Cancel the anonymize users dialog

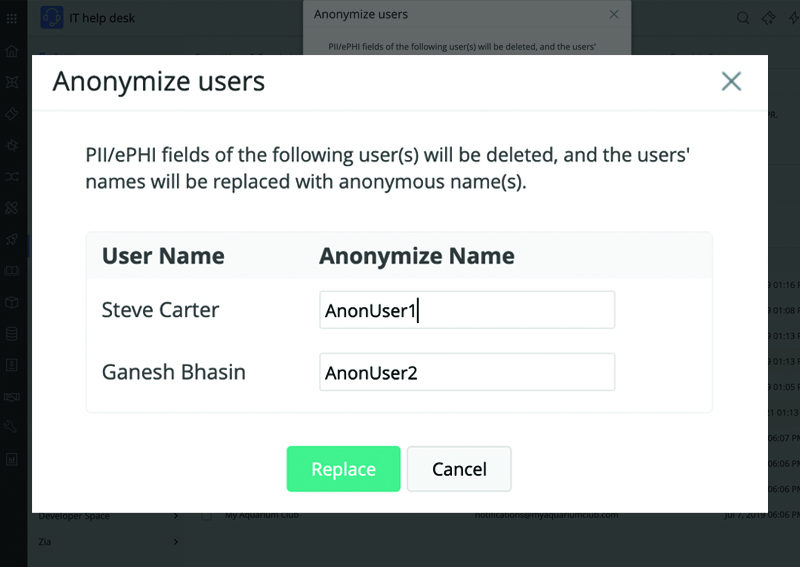459,469
